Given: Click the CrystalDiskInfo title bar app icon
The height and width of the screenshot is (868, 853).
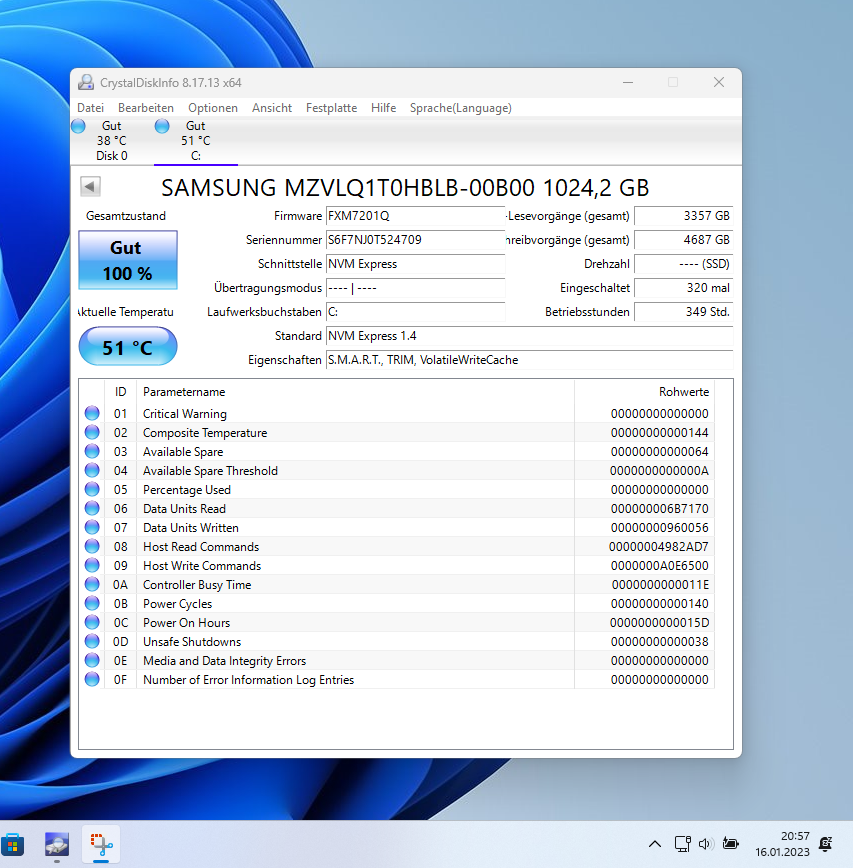Looking at the screenshot, I should tap(86, 82).
